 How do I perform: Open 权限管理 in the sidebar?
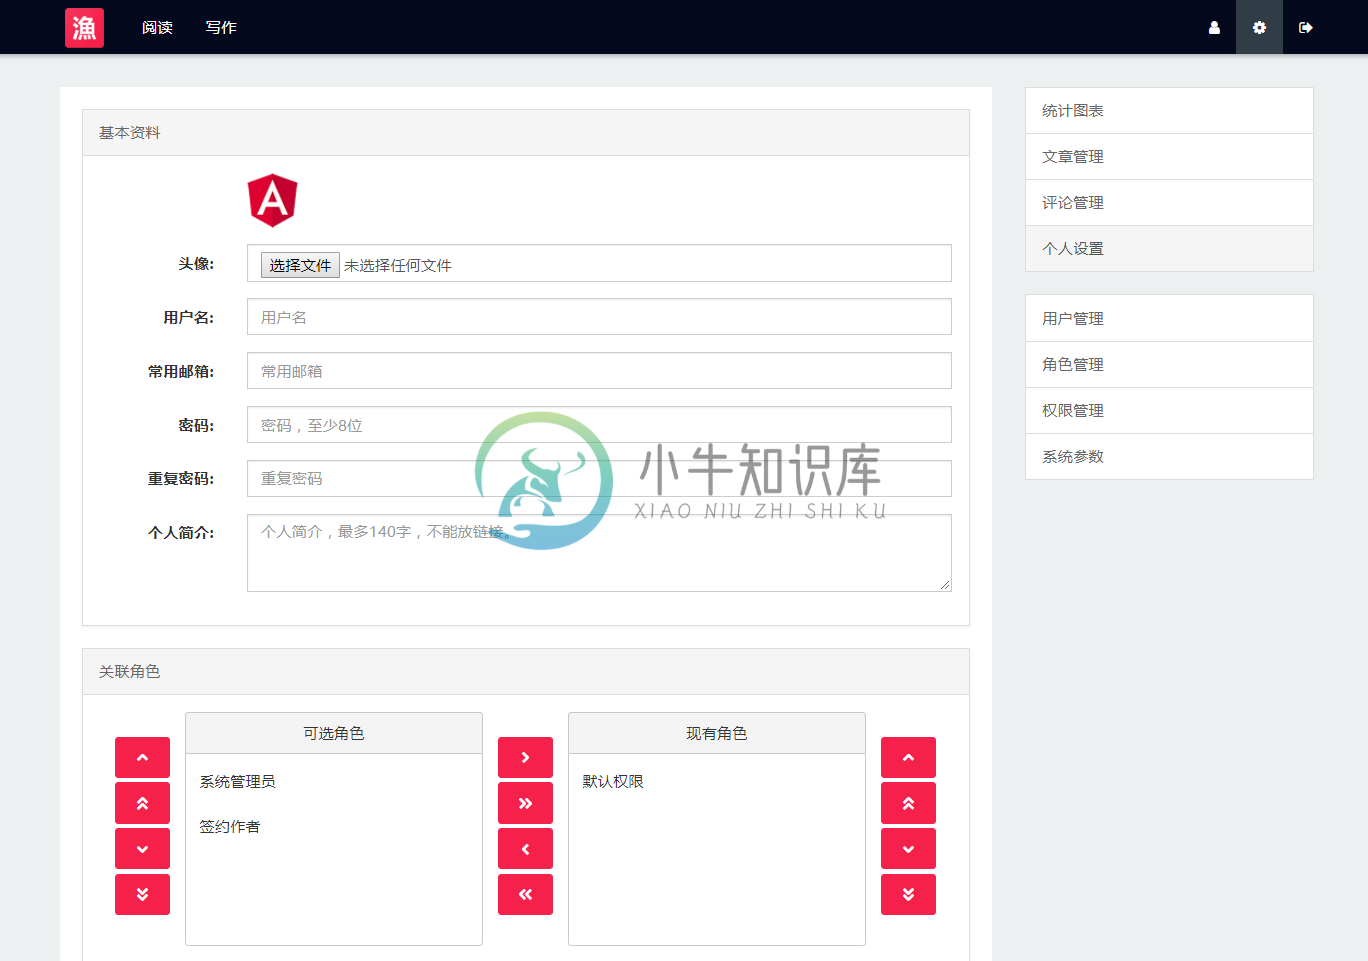[1169, 411]
